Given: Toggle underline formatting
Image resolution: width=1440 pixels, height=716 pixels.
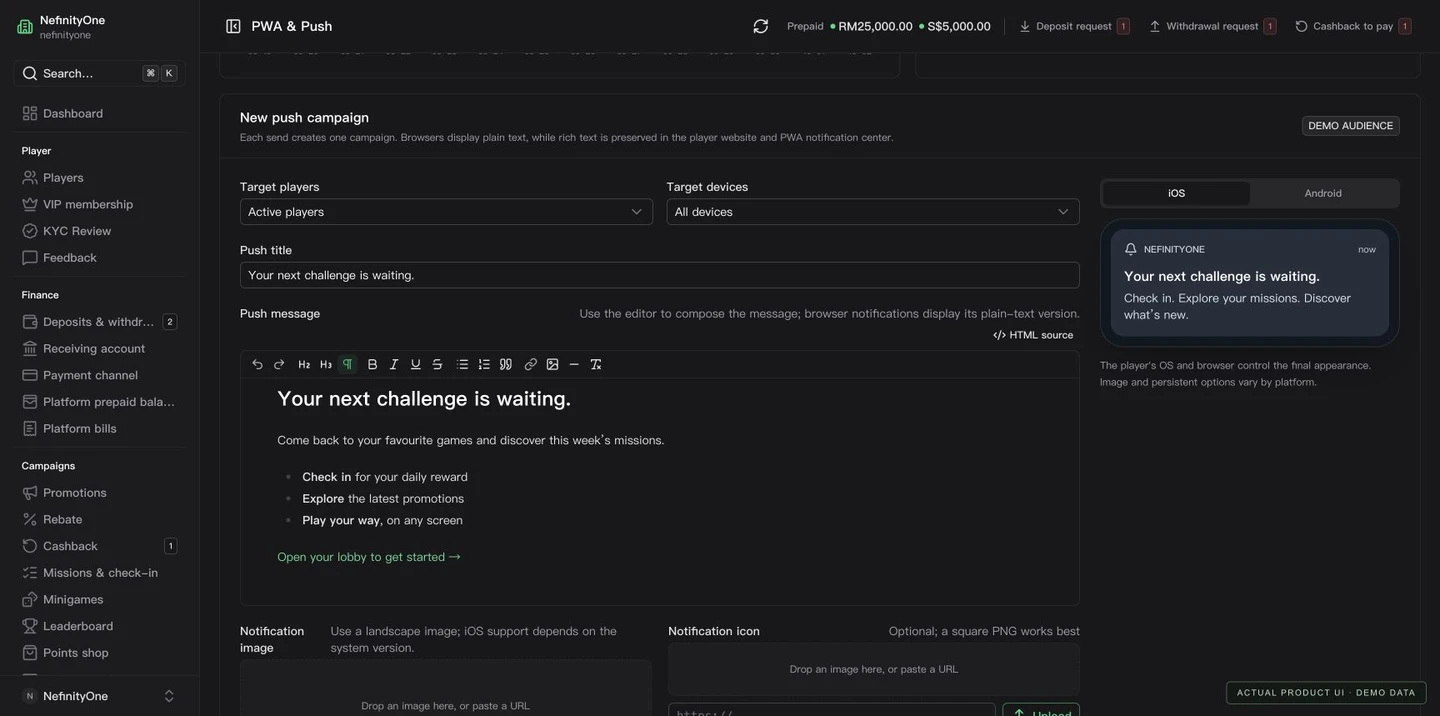Looking at the screenshot, I should click(x=416, y=365).
